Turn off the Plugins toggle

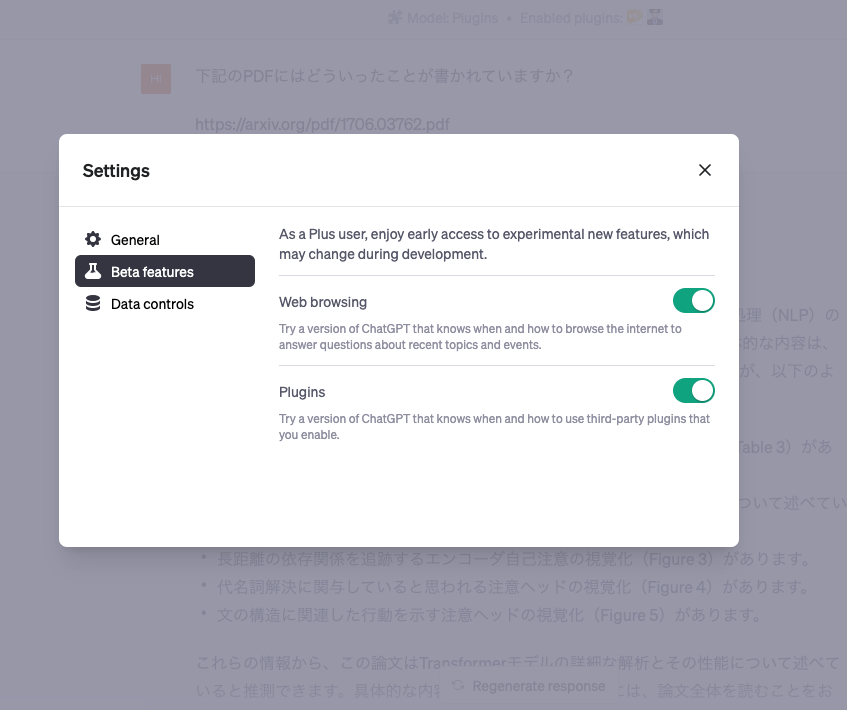pyautogui.click(x=694, y=390)
